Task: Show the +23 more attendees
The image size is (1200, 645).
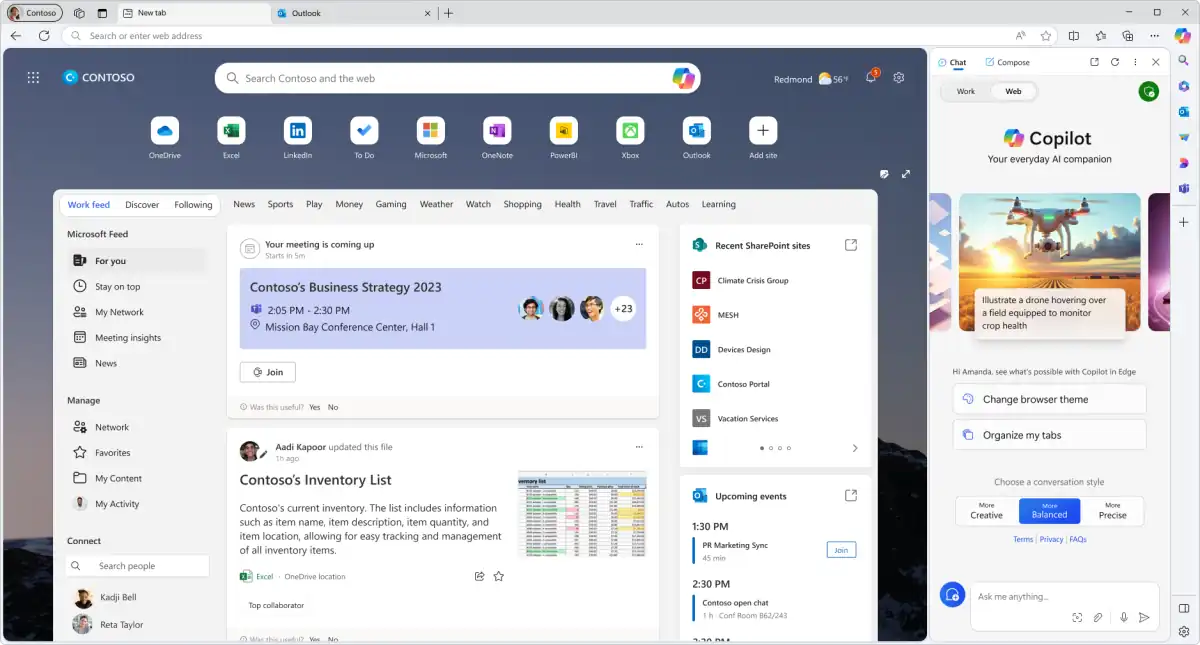Action: (624, 308)
